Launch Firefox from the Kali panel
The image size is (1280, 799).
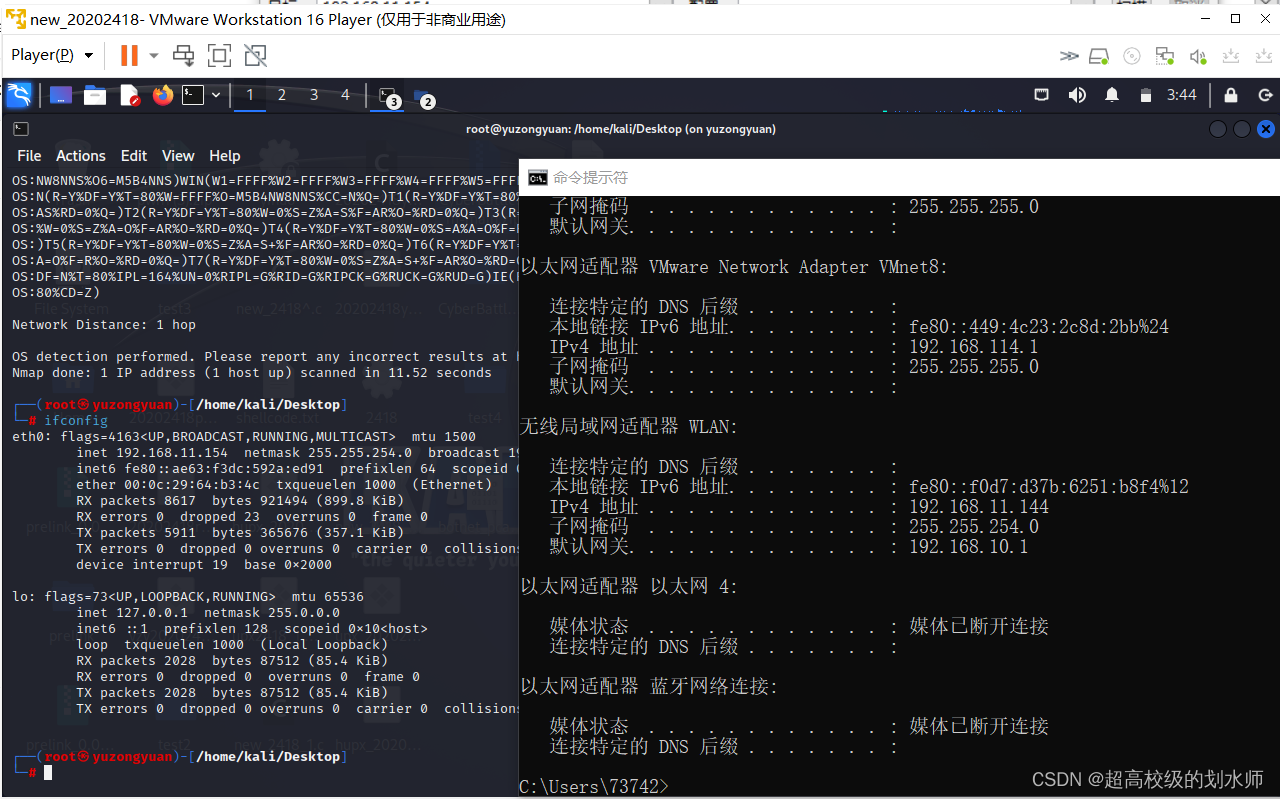pyautogui.click(x=163, y=95)
